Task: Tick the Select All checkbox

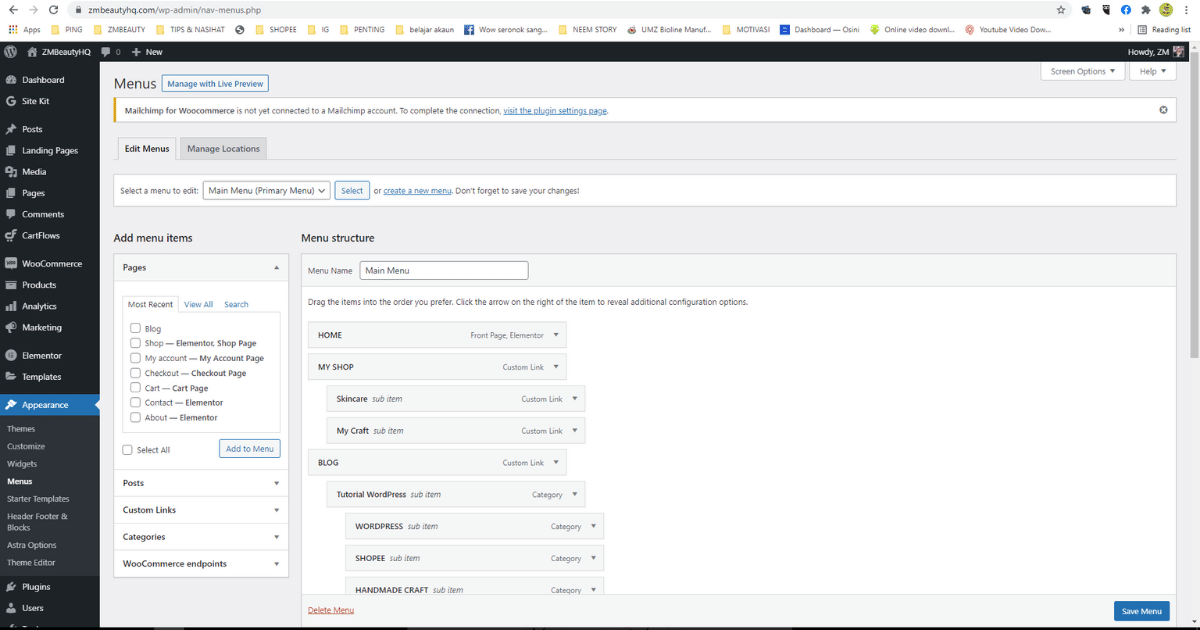Action: click(127, 450)
